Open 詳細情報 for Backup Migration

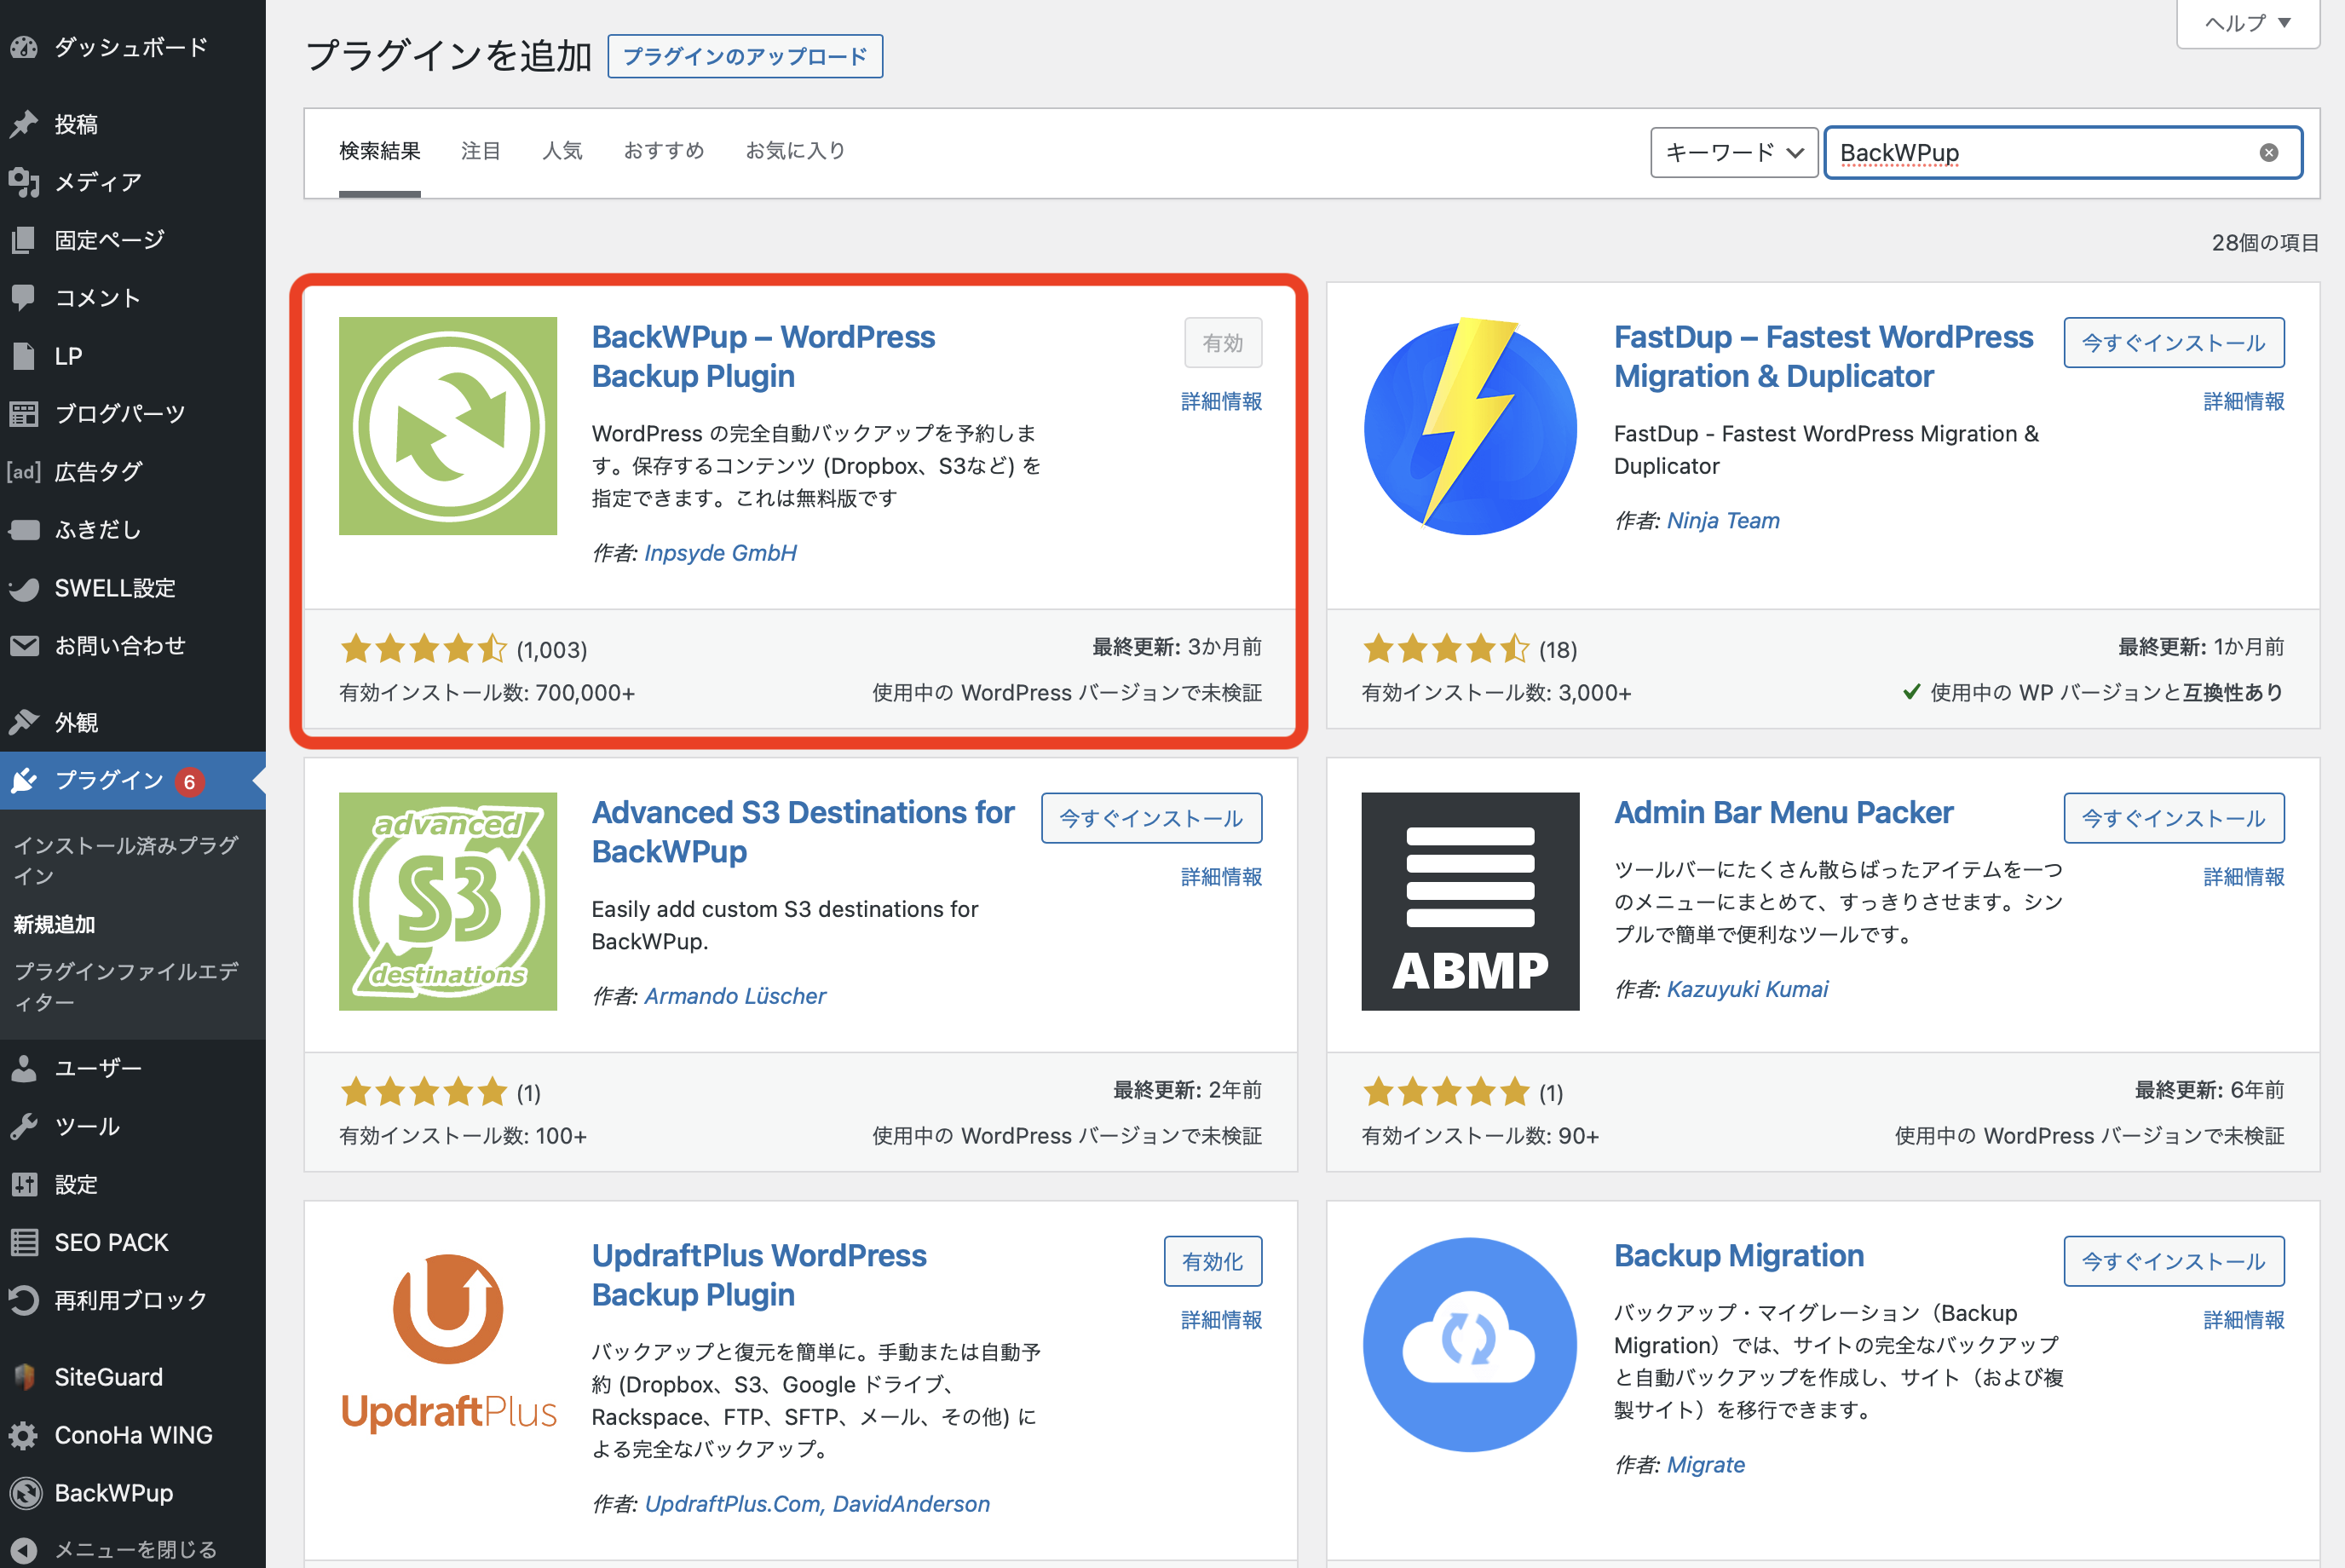coord(2244,1319)
